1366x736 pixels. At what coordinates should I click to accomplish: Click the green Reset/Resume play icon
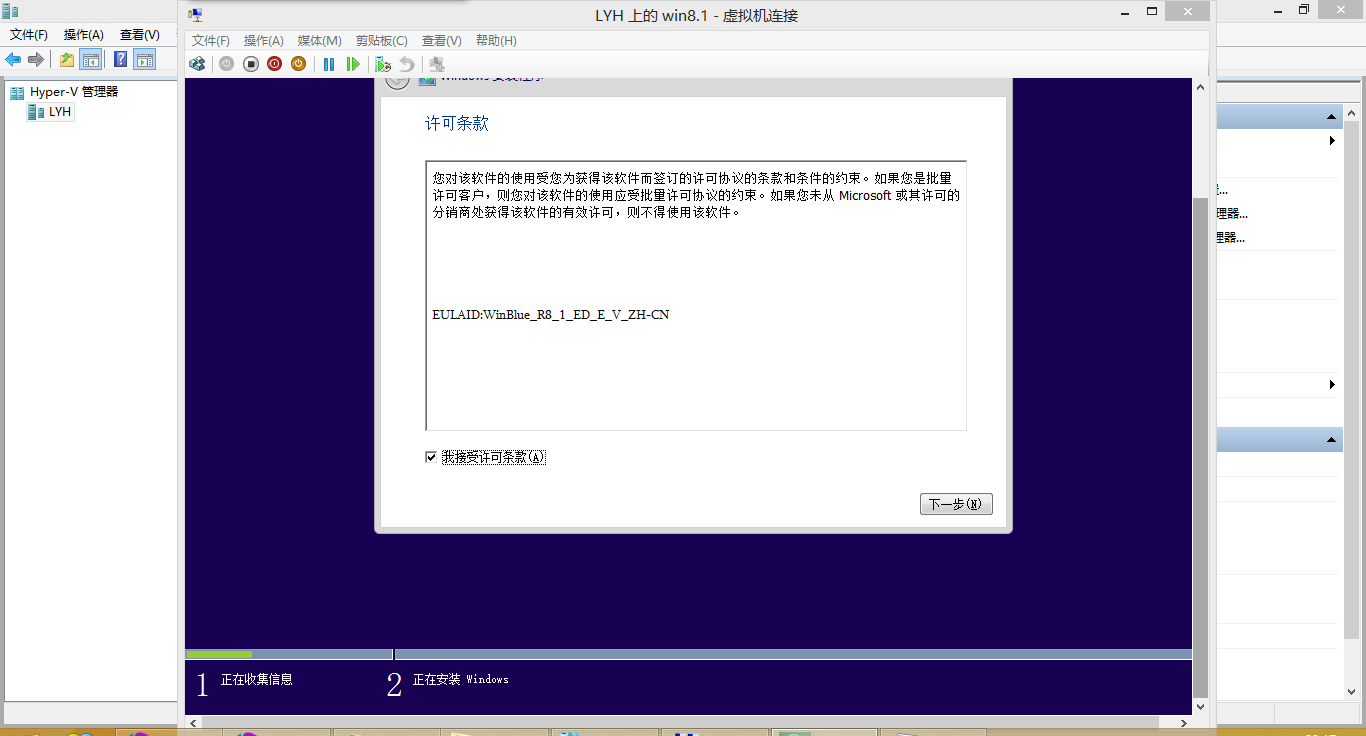tap(353, 64)
